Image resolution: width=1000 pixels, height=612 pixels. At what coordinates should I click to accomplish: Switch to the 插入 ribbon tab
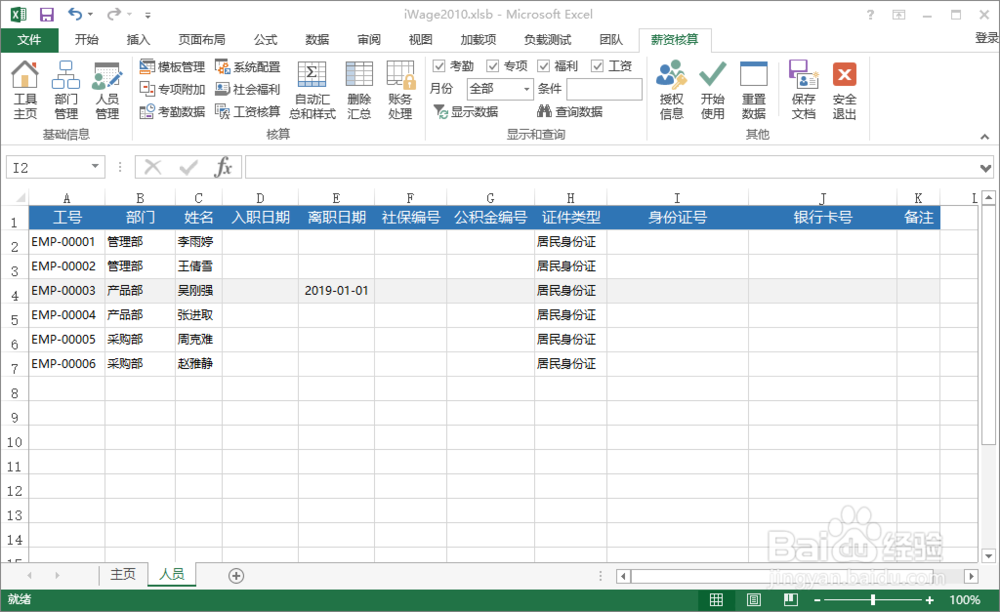(x=138, y=40)
